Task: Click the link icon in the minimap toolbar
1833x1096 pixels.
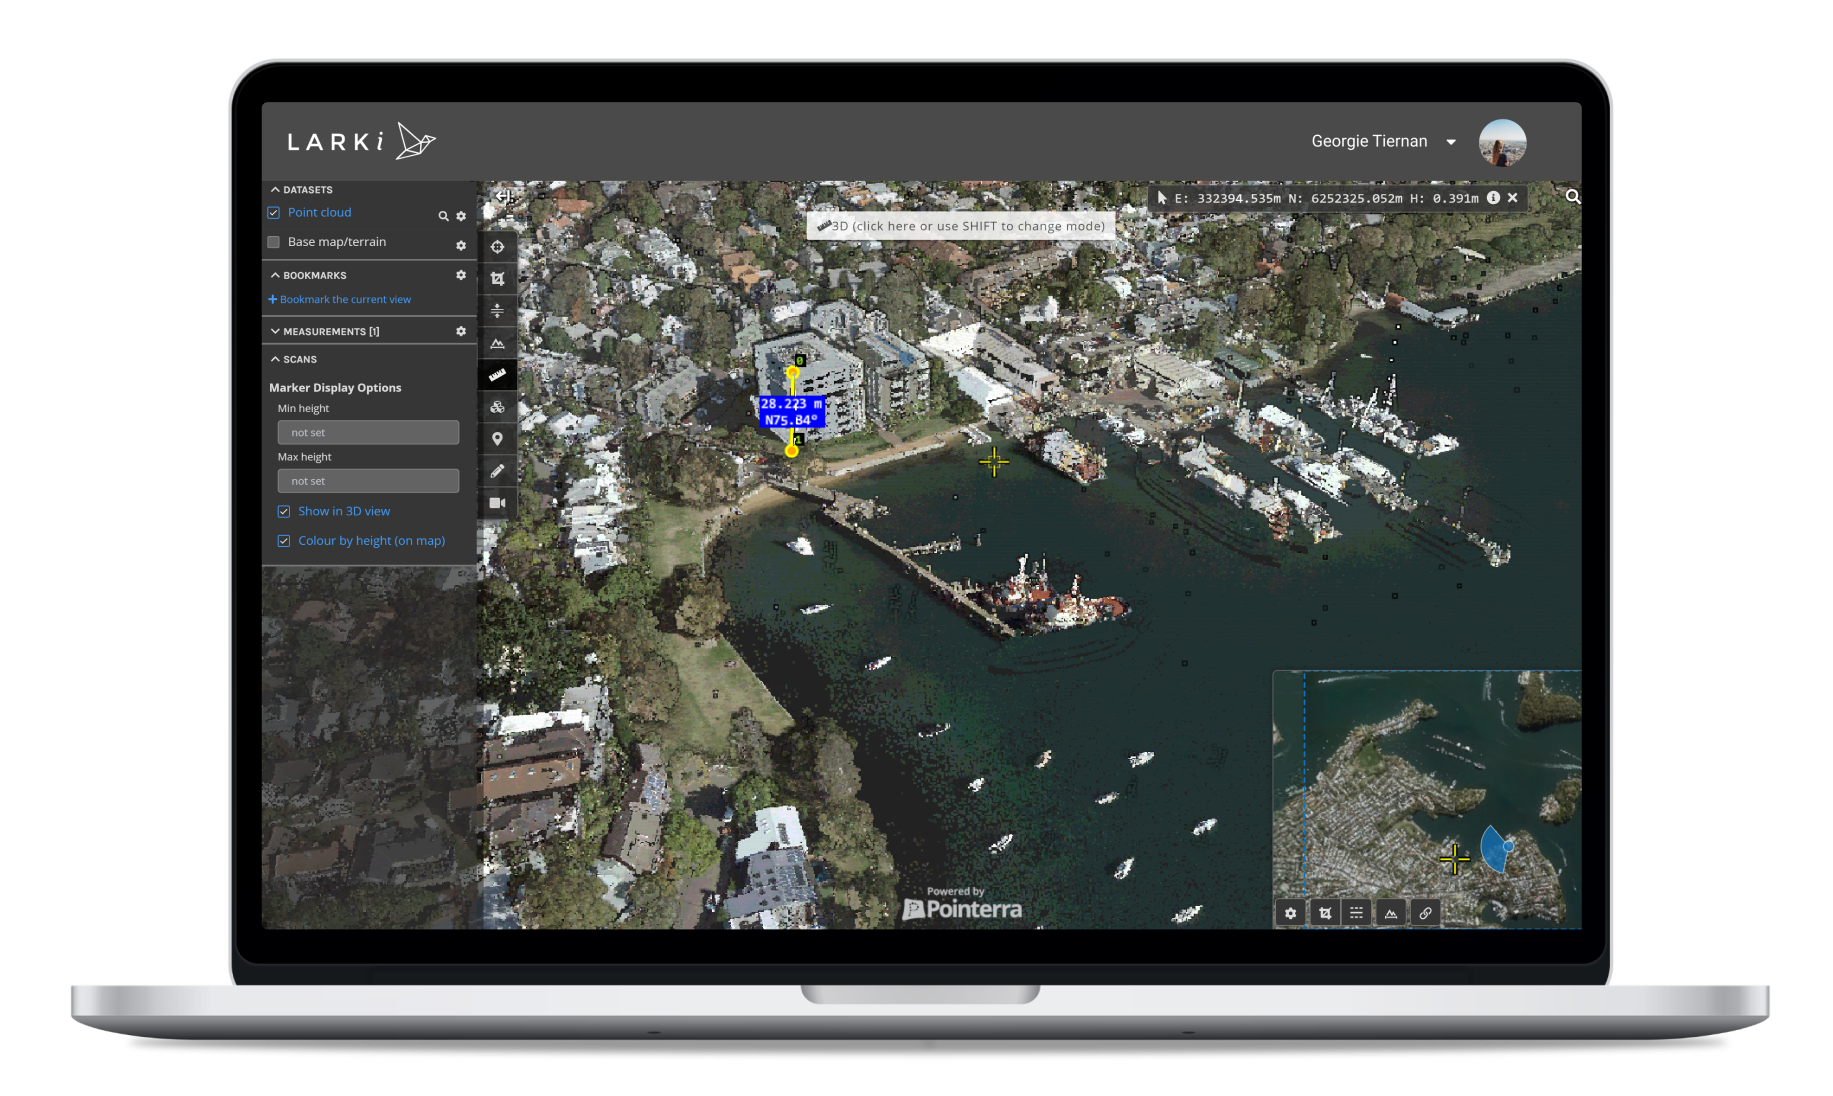Action: tap(1425, 913)
